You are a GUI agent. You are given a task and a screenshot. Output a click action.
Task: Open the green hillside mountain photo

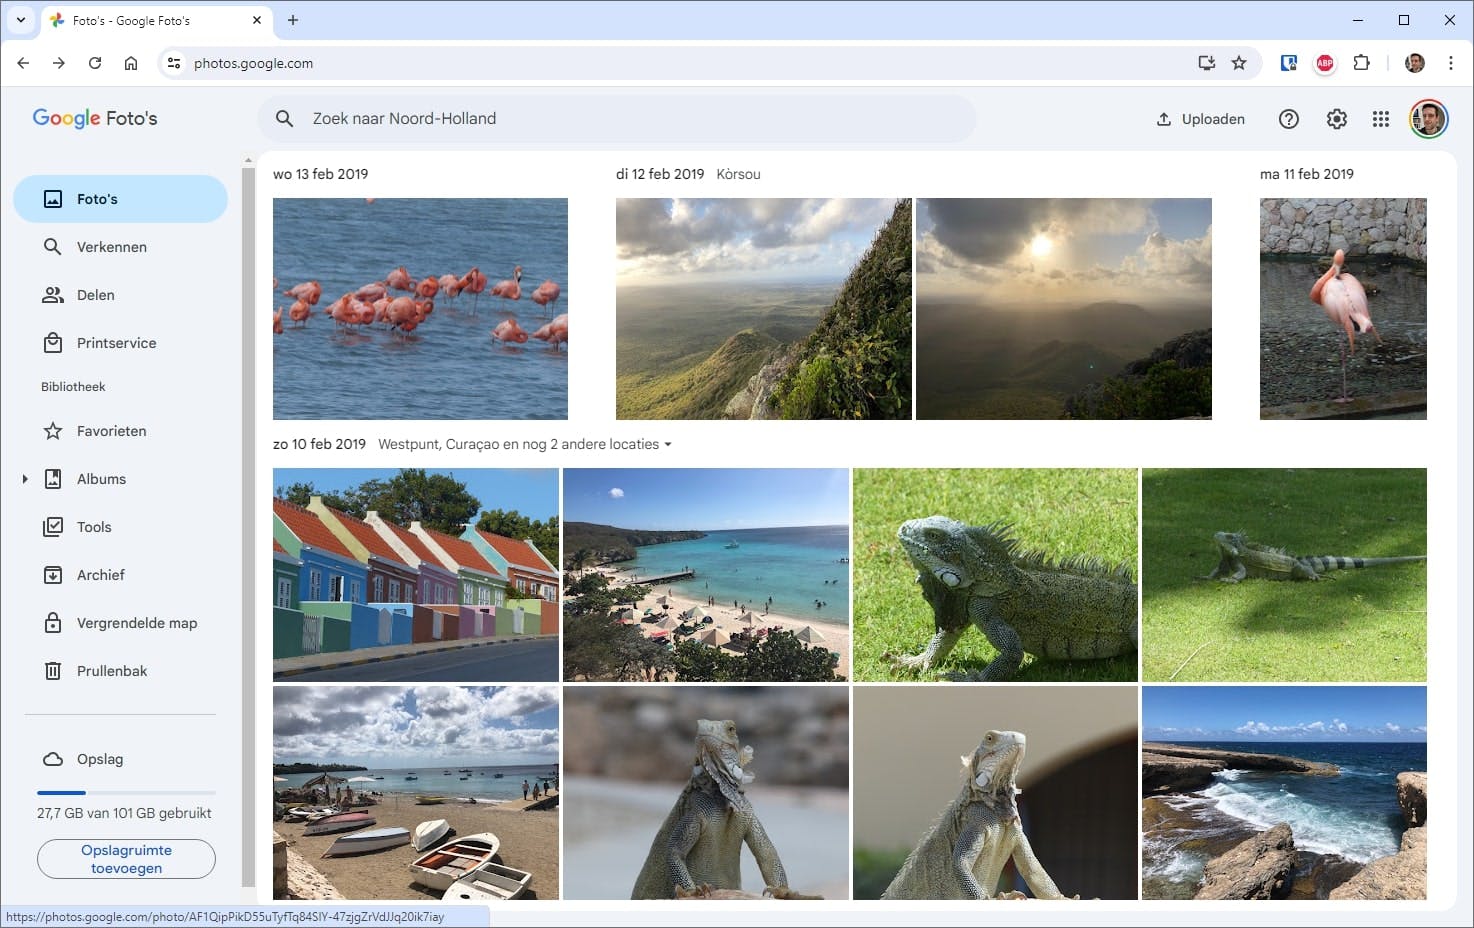764,308
